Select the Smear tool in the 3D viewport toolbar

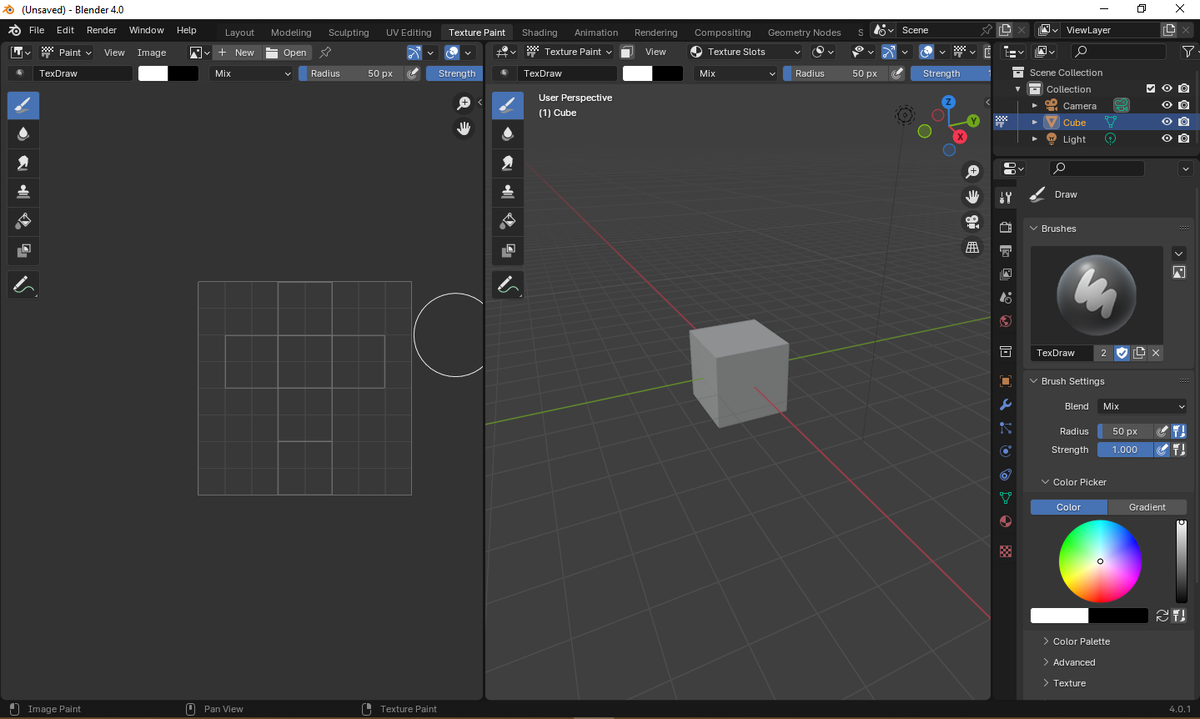click(508, 163)
